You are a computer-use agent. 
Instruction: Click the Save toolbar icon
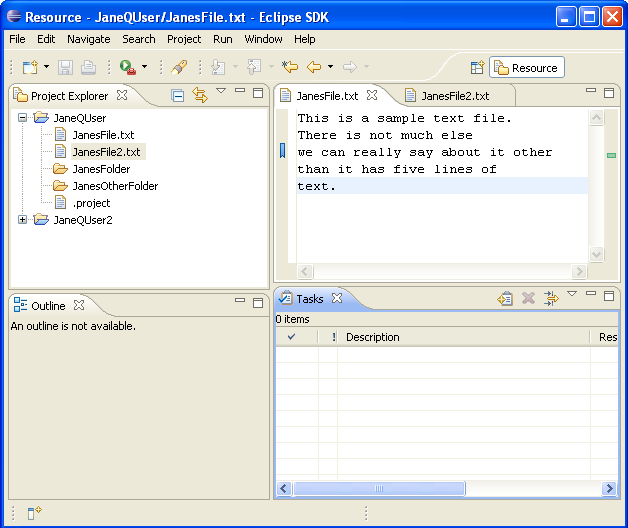click(65, 67)
